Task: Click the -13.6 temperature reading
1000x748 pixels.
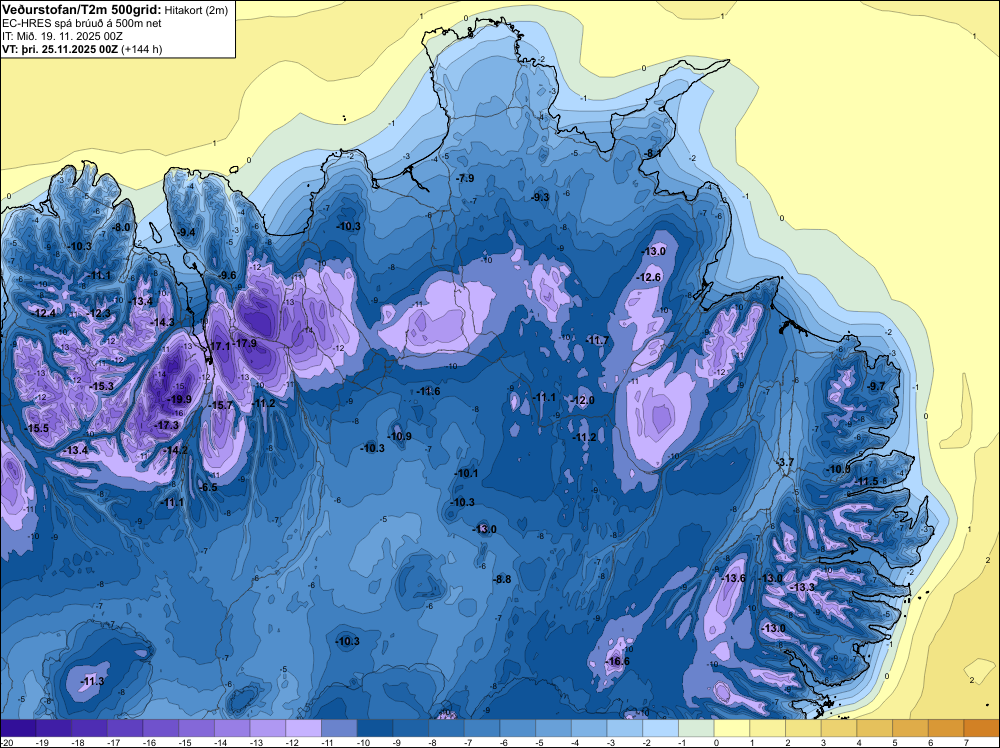Action: (733, 578)
